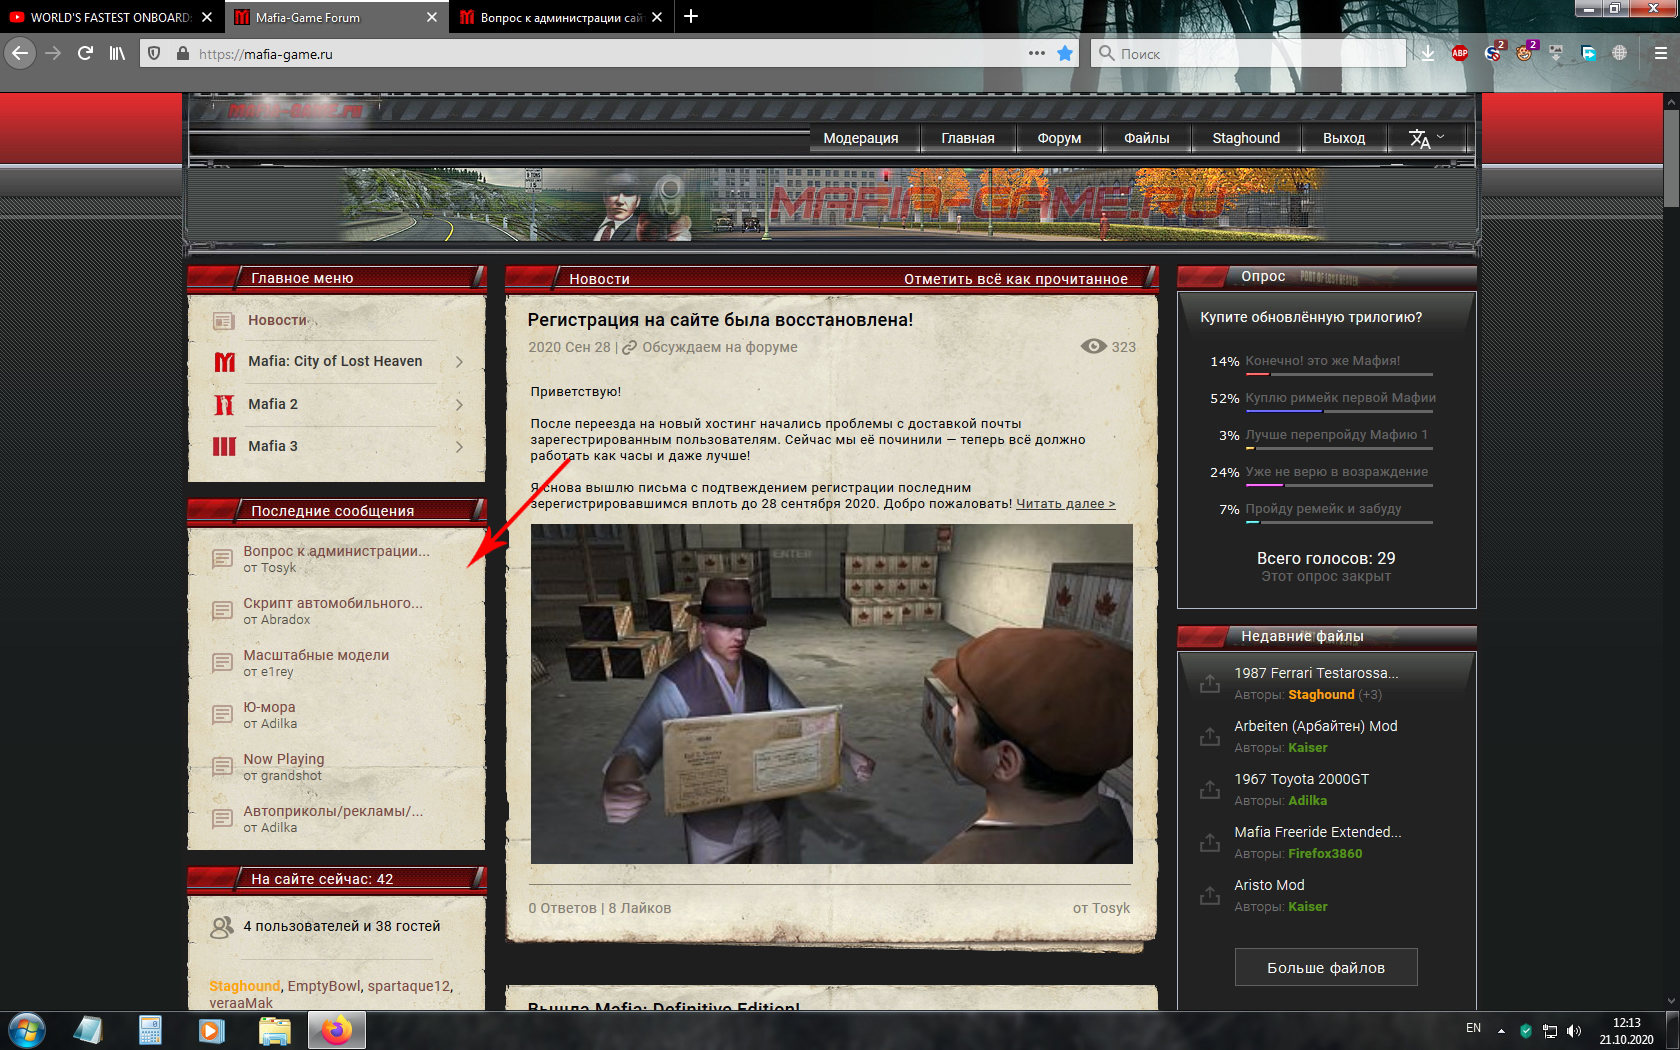This screenshot has height=1050, width=1680.
Task: Open the language translate dropdown
Action: [1427, 138]
